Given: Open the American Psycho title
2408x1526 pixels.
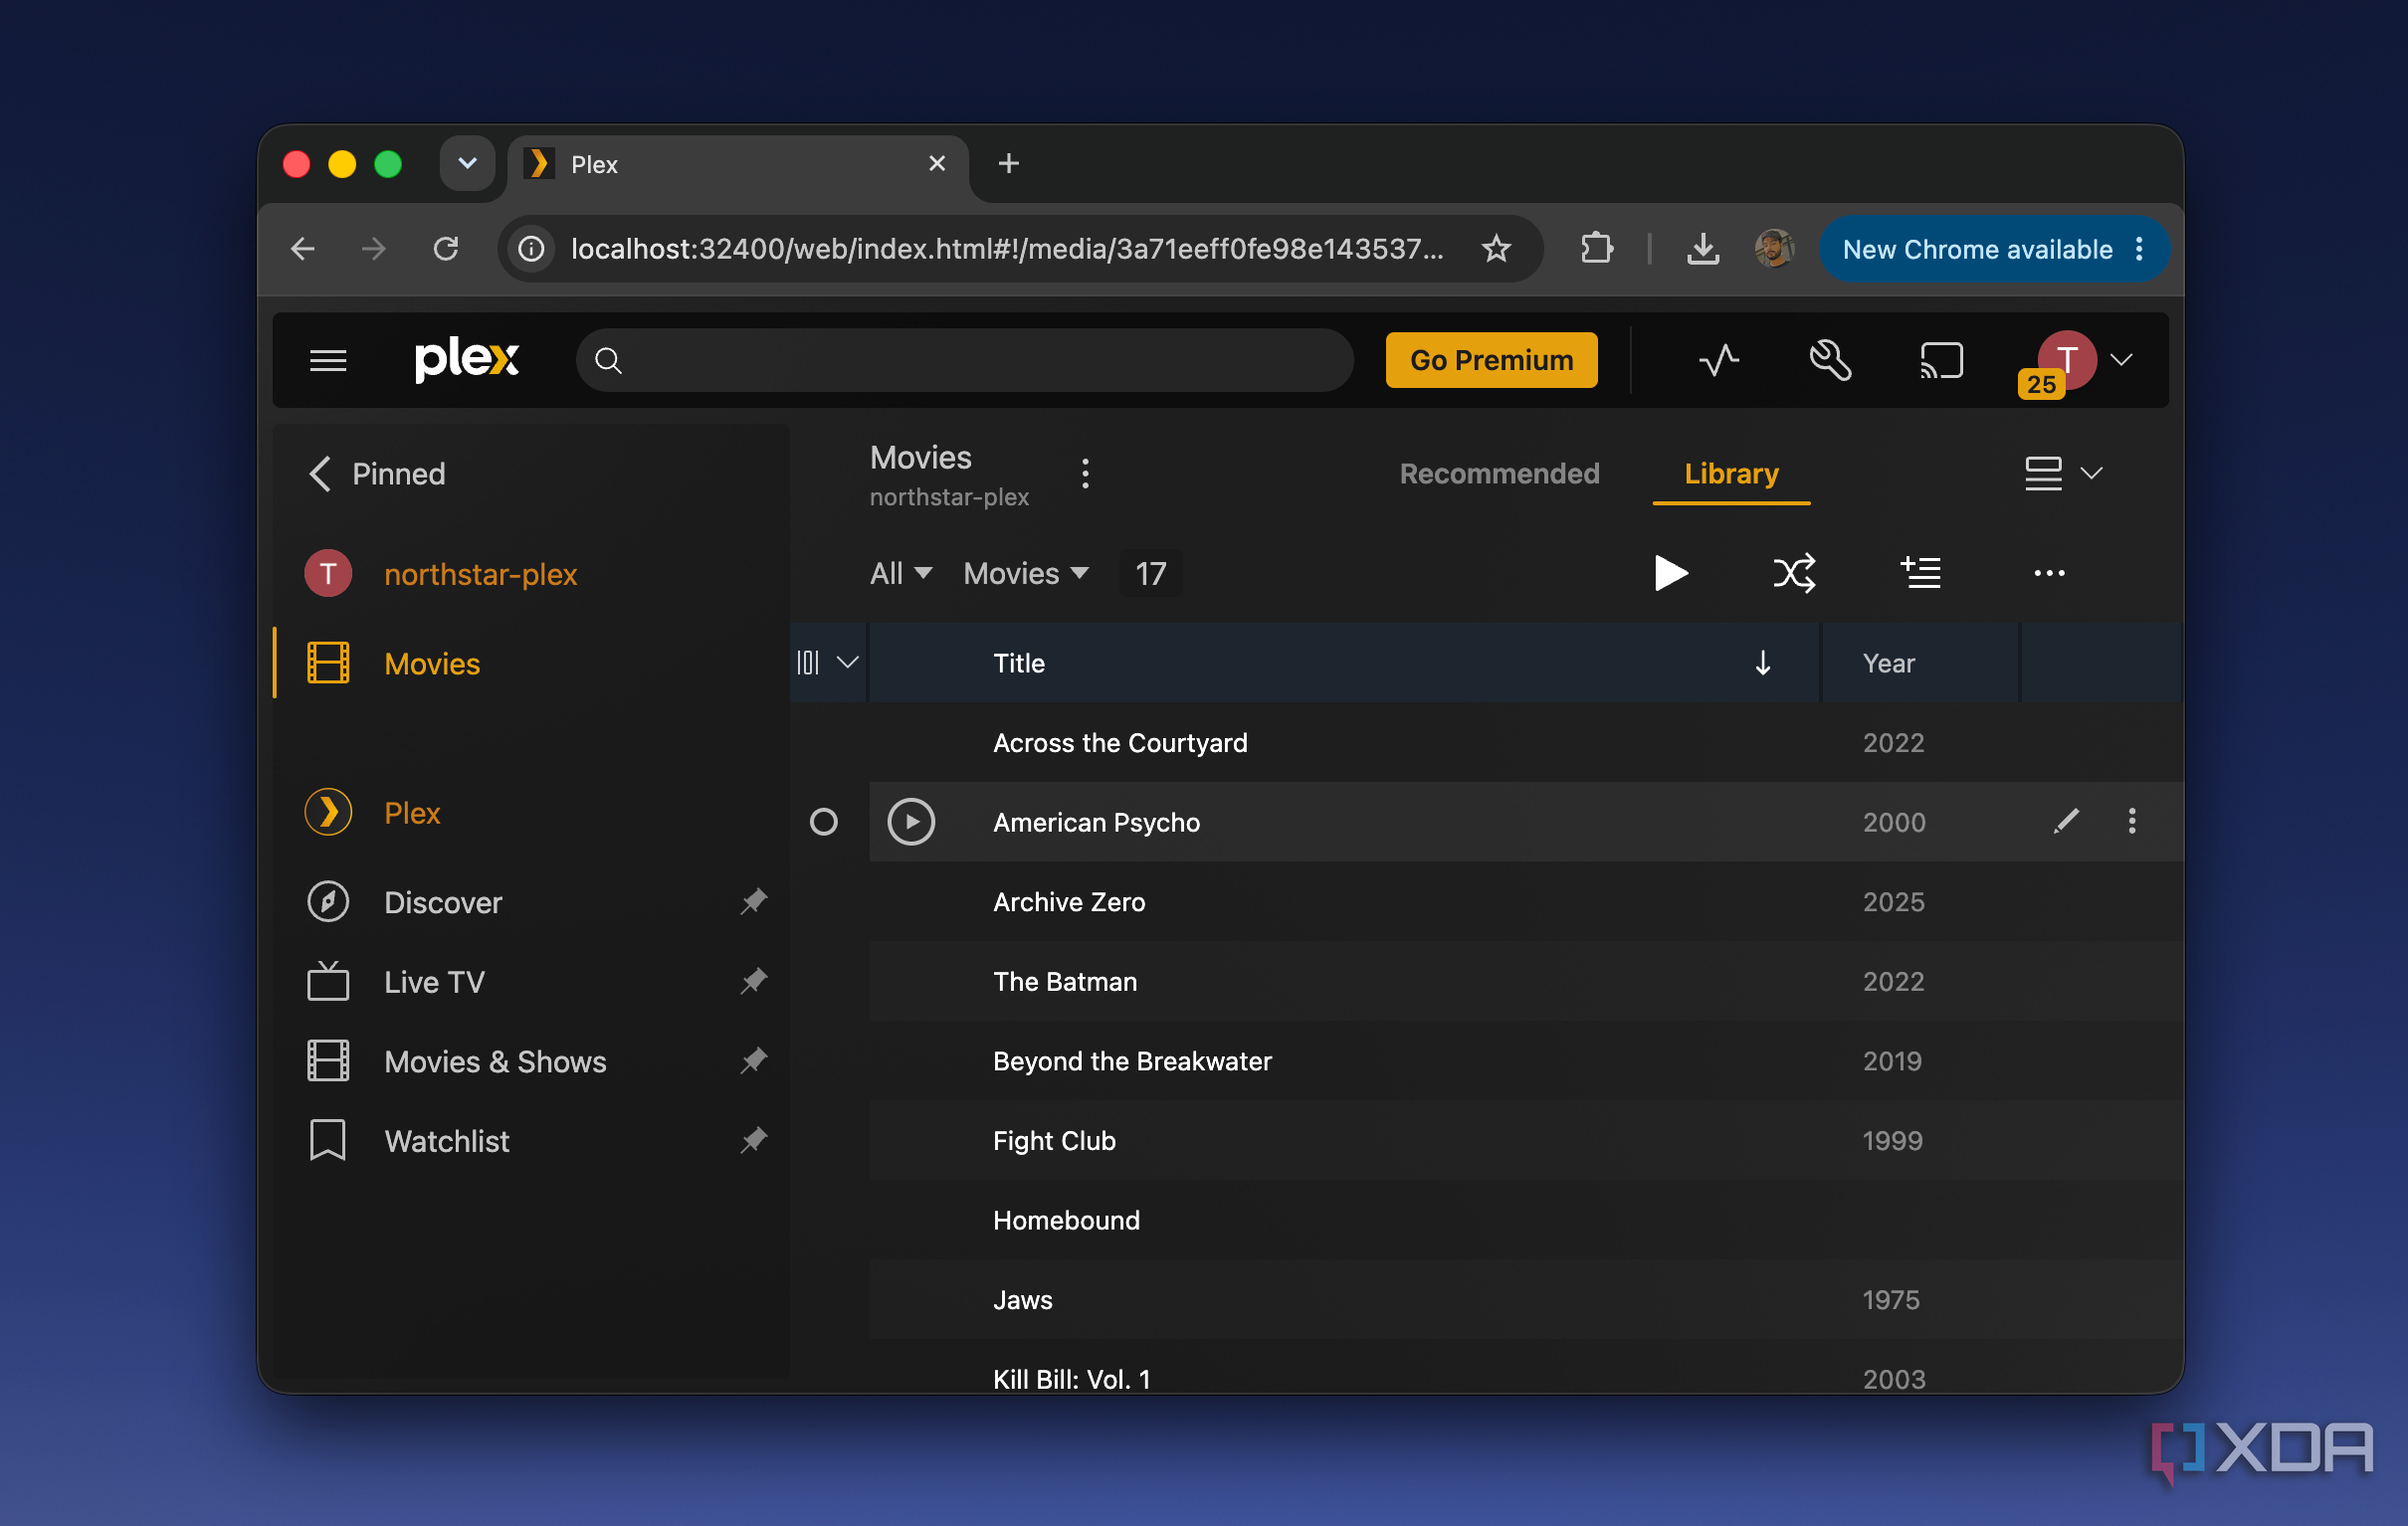Looking at the screenshot, I should [1096, 823].
